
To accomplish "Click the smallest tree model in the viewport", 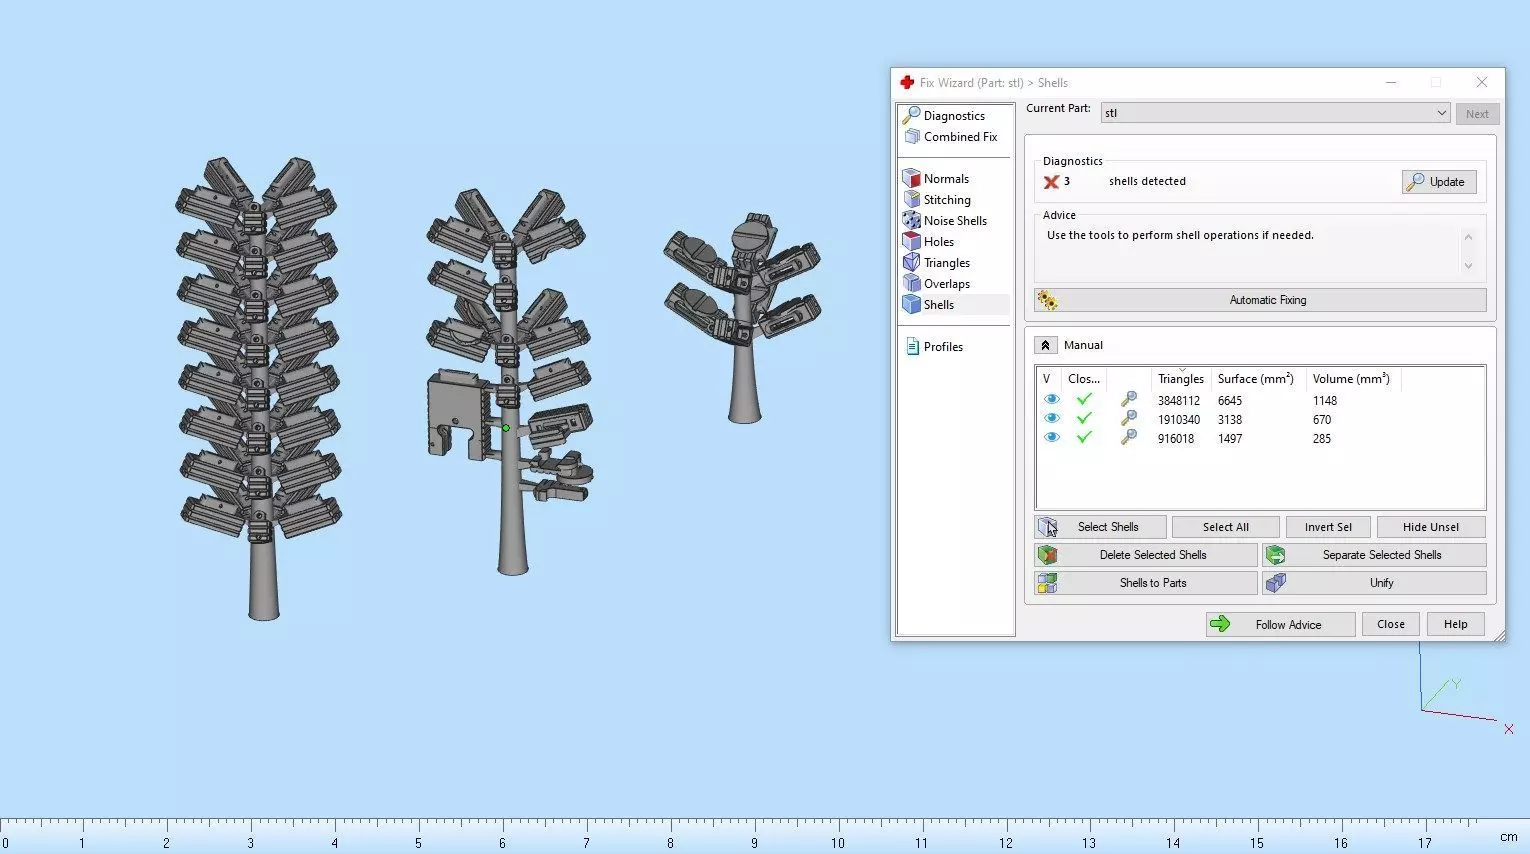I will [x=742, y=317].
